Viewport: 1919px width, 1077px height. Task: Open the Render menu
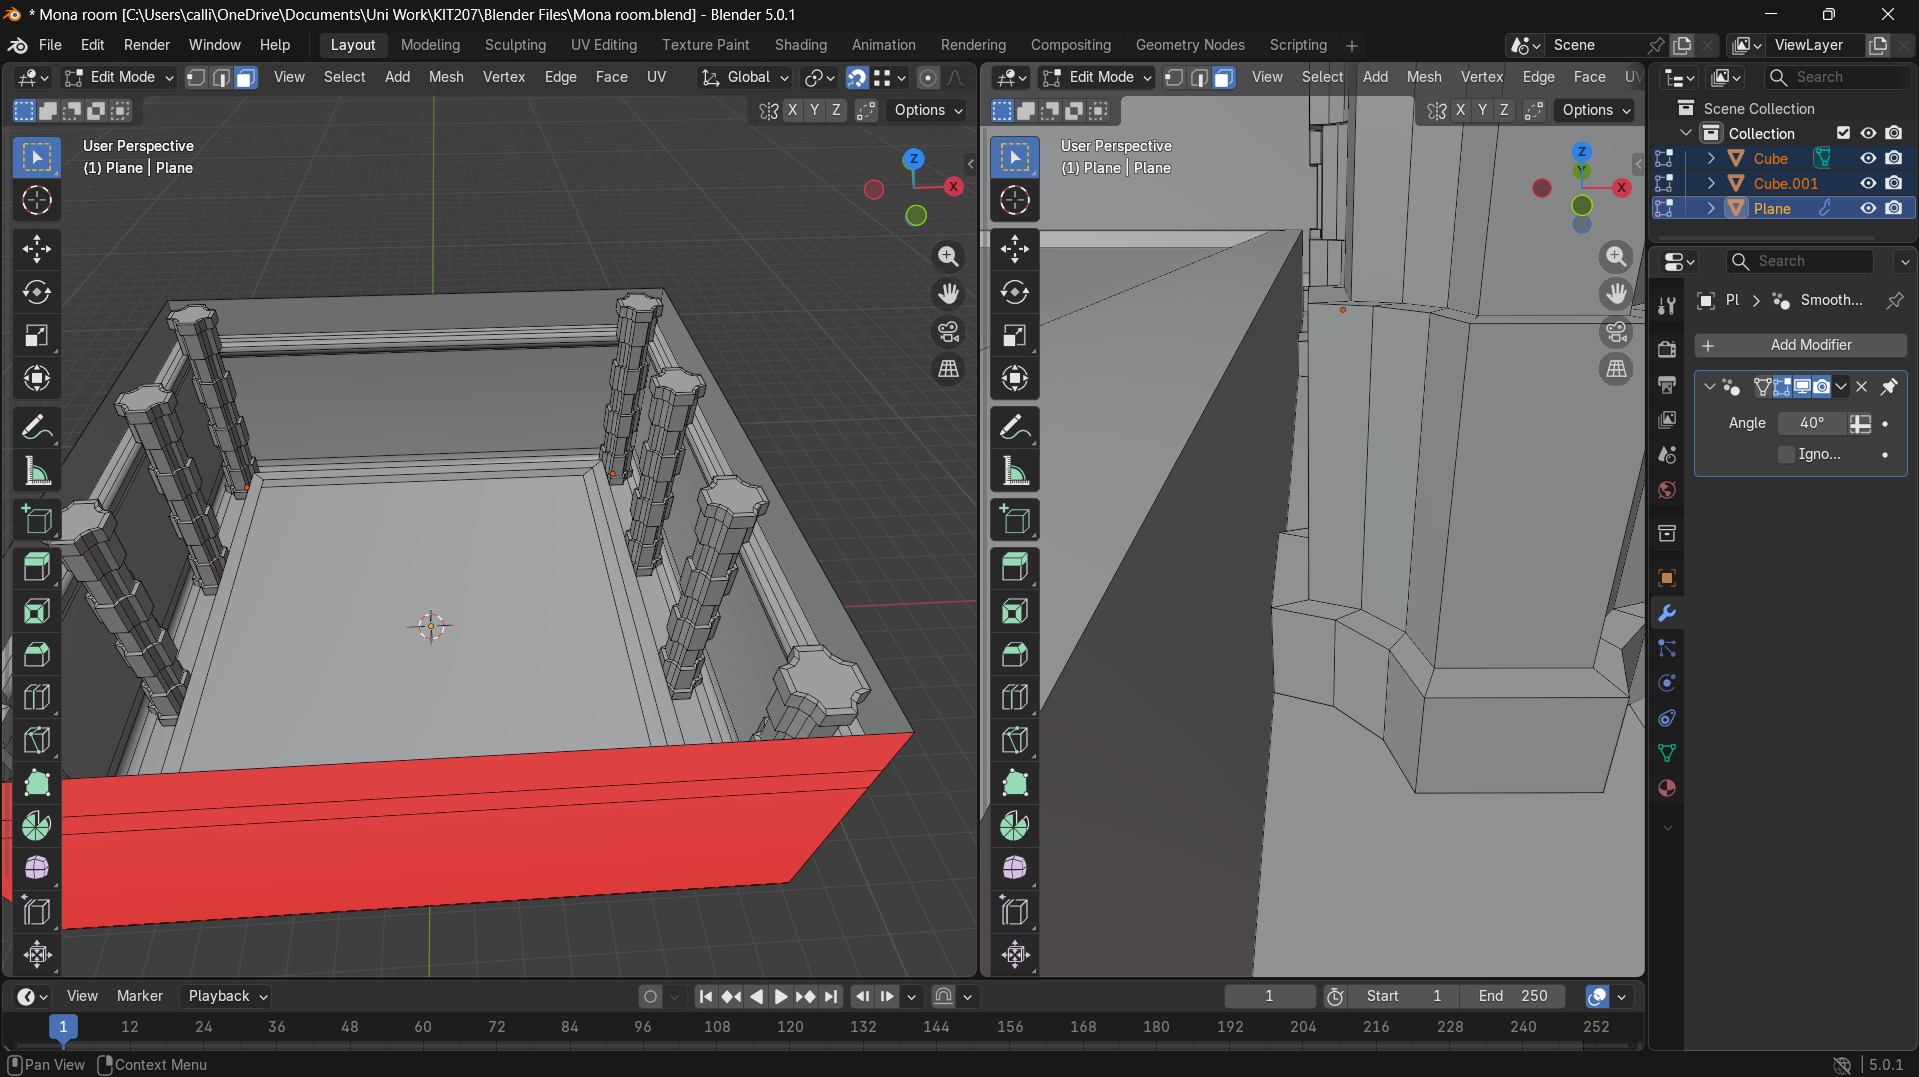[146, 45]
